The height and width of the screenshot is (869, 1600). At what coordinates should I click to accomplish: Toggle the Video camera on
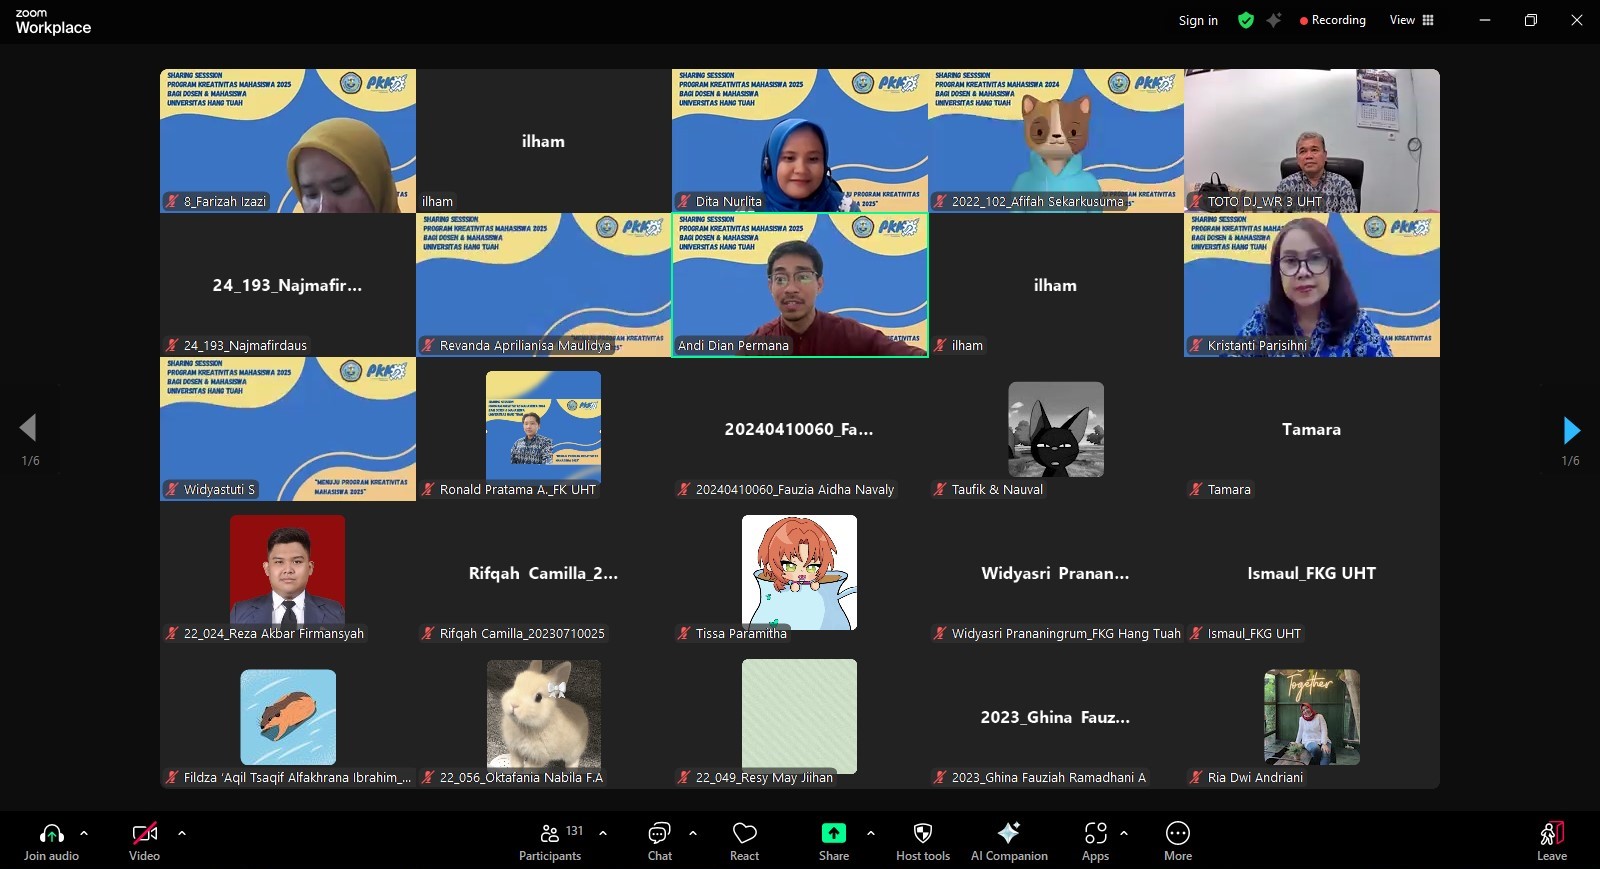click(x=144, y=841)
